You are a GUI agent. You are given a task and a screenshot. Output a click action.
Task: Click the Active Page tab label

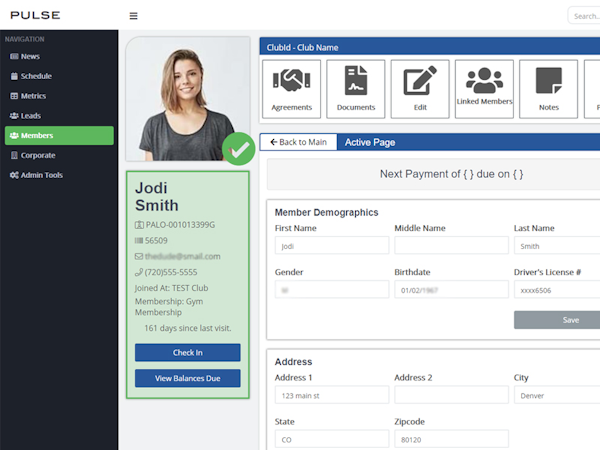click(370, 142)
